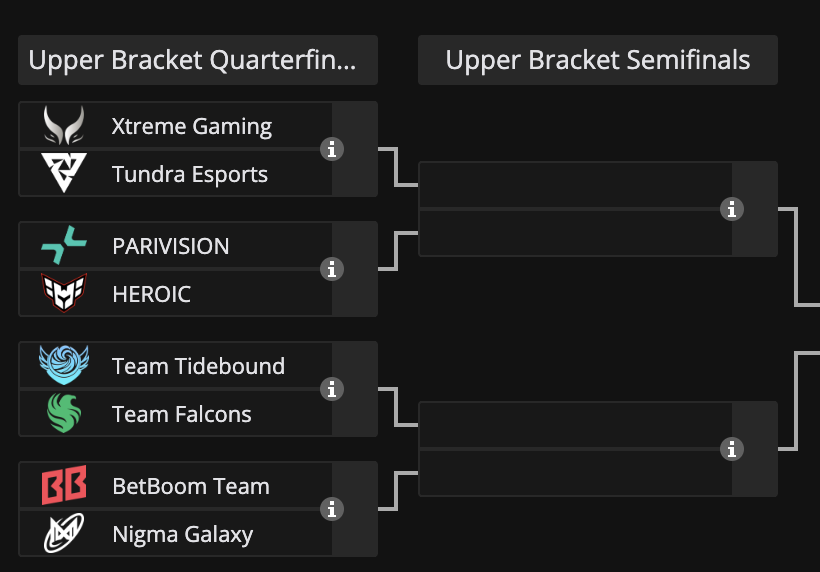The height and width of the screenshot is (572, 820).
Task: Open info for PARIVISION vs HEROIC match
Action: 332,269
